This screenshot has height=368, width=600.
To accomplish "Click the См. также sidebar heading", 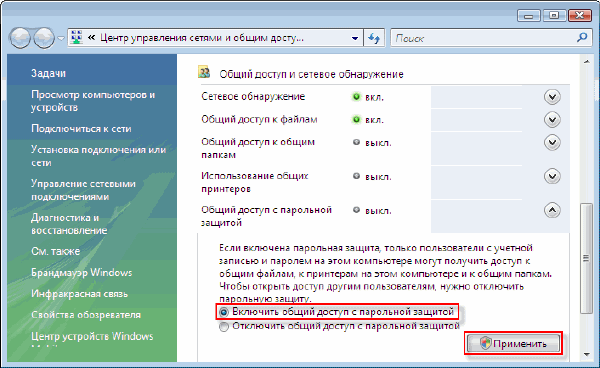I will 55,251.
